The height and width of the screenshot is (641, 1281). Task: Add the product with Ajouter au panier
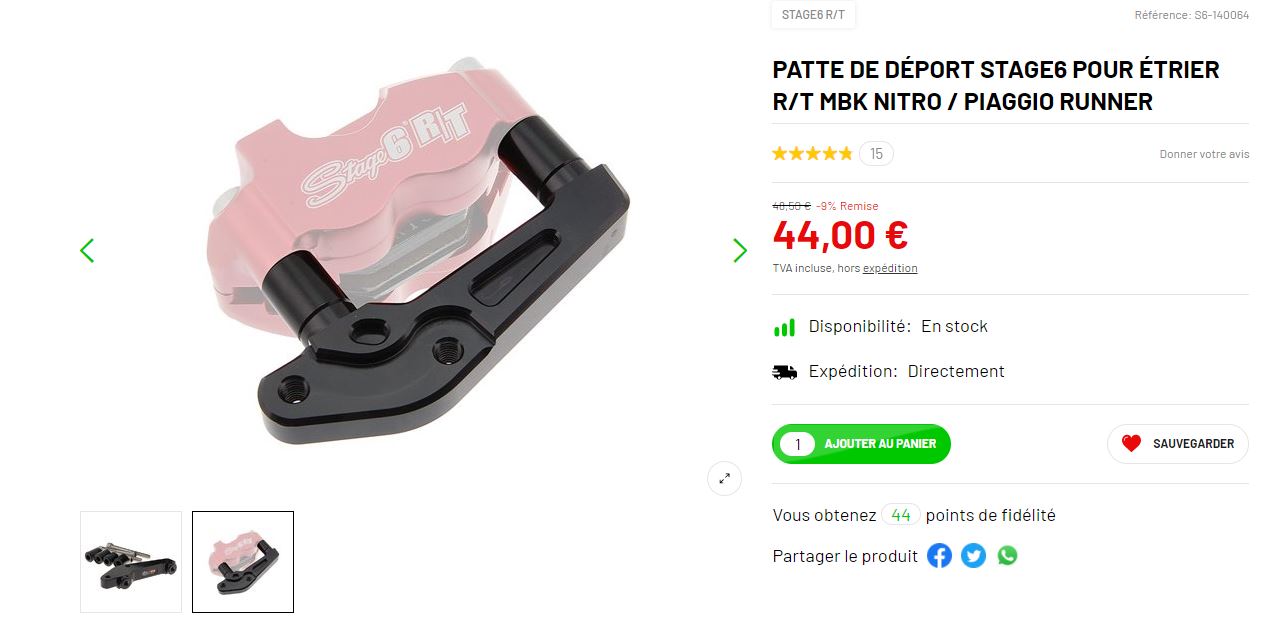click(x=880, y=444)
